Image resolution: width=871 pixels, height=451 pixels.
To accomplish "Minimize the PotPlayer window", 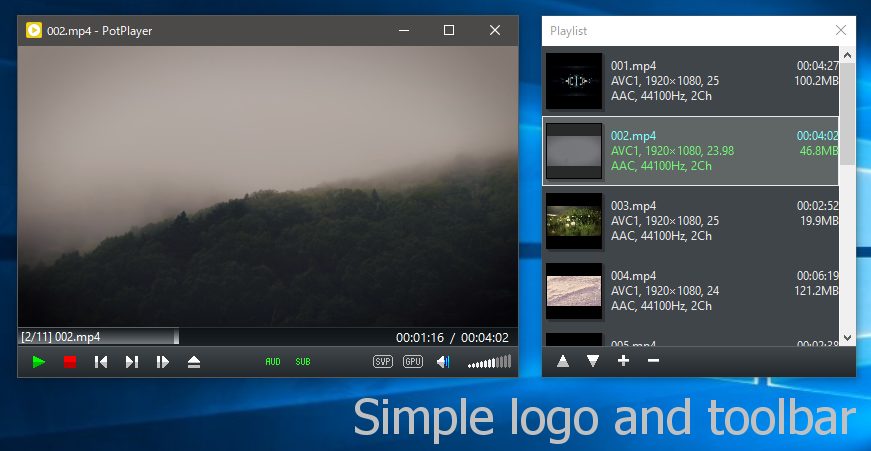I will pos(404,30).
